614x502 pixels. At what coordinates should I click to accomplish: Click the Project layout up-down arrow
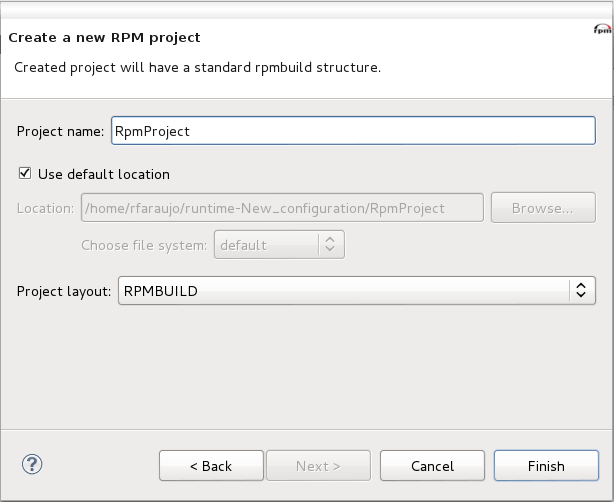pos(581,291)
